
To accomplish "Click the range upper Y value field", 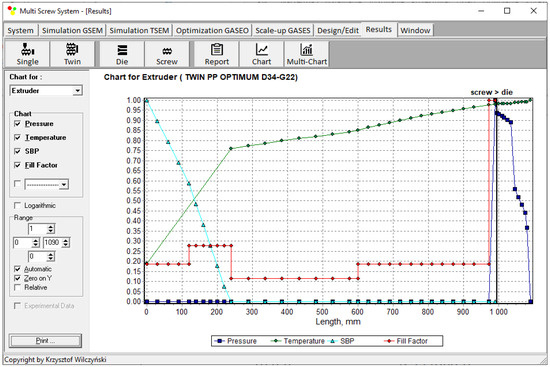I will (x=38, y=229).
